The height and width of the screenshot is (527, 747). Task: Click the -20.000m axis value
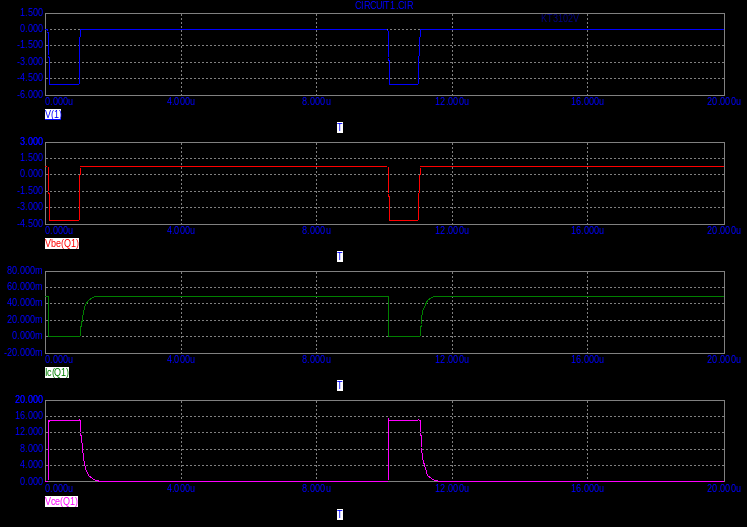23,353
